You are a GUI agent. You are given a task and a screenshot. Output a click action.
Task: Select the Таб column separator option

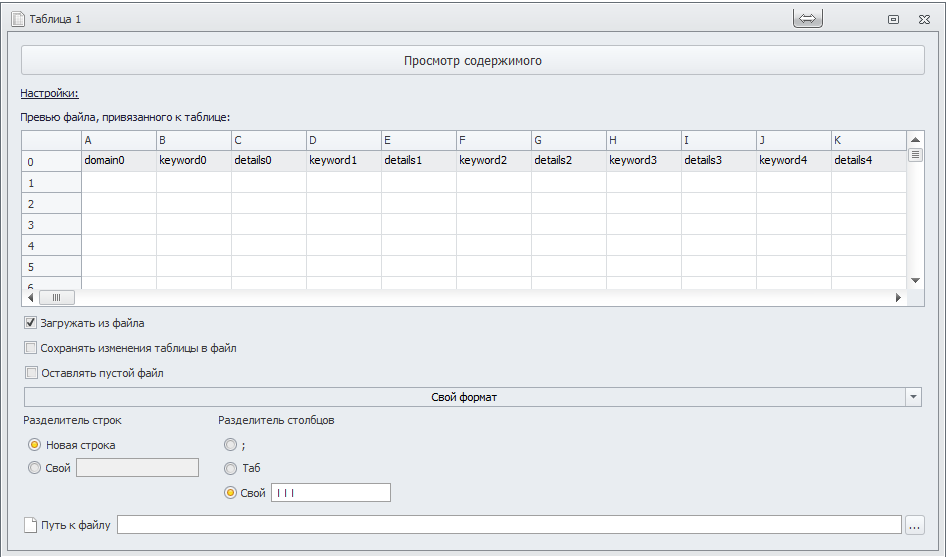[230, 468]
